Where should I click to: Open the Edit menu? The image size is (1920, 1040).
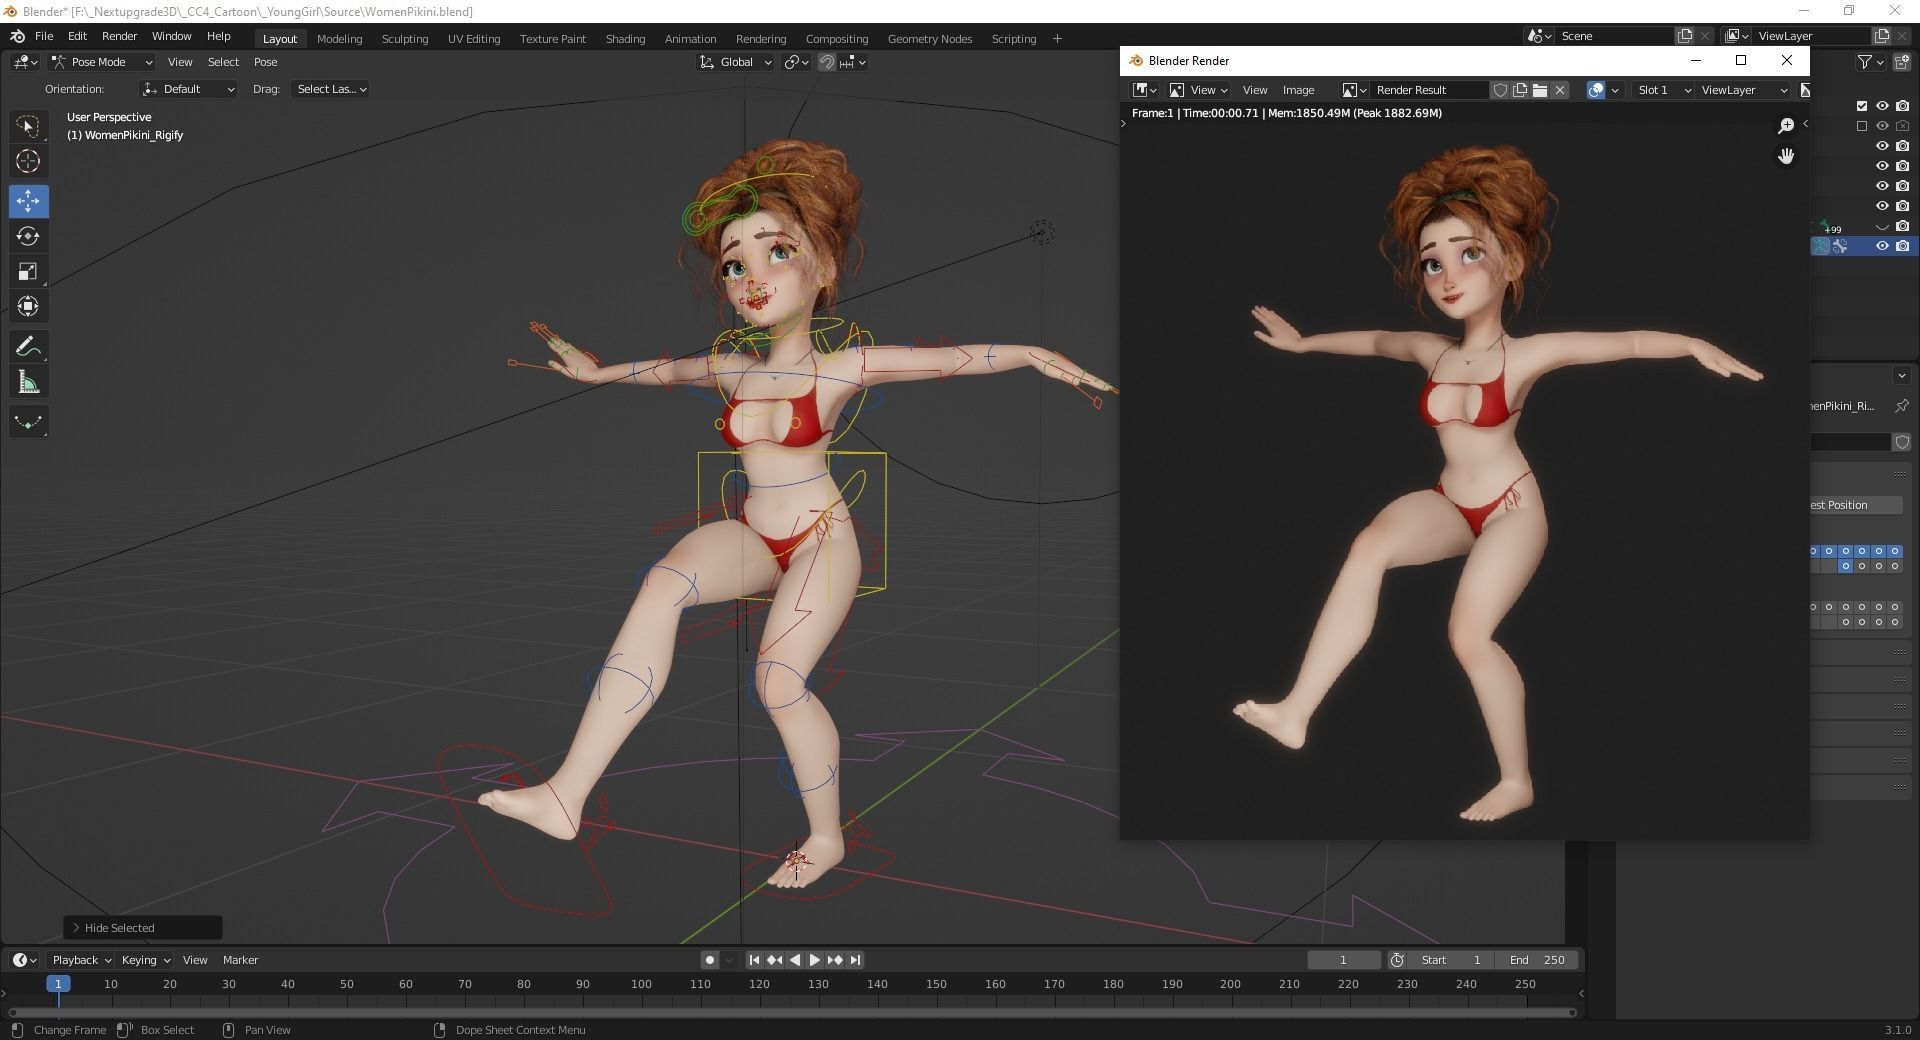point(77,36)
